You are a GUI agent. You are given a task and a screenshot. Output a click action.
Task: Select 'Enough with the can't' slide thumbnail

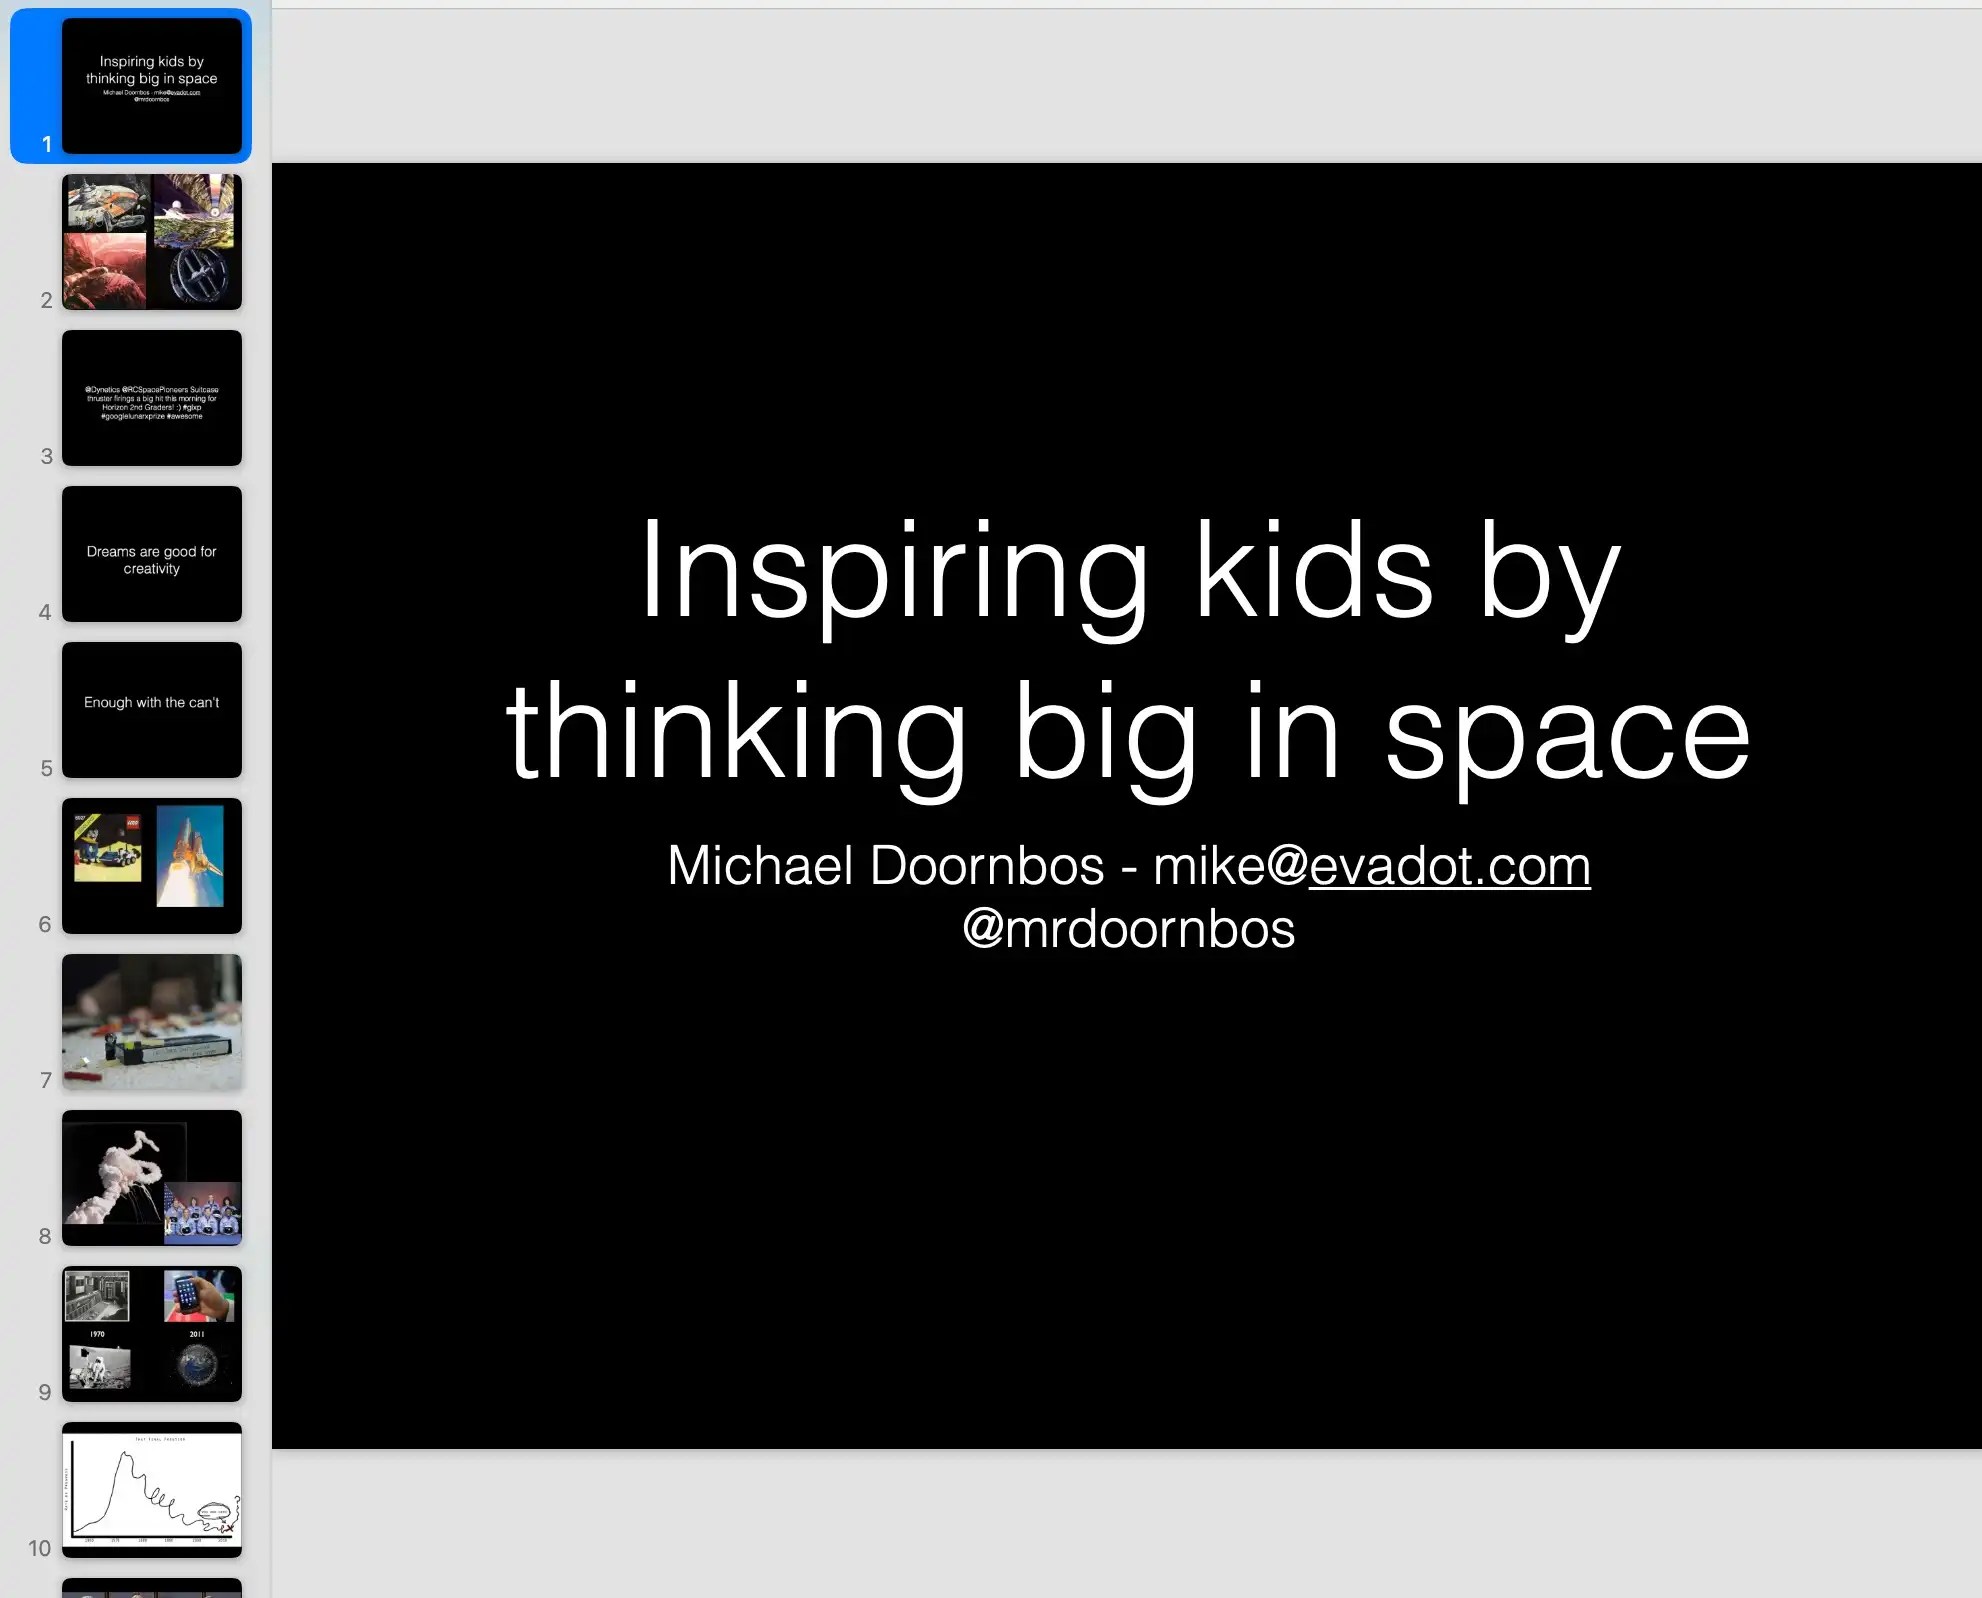[x=151, y=710]
